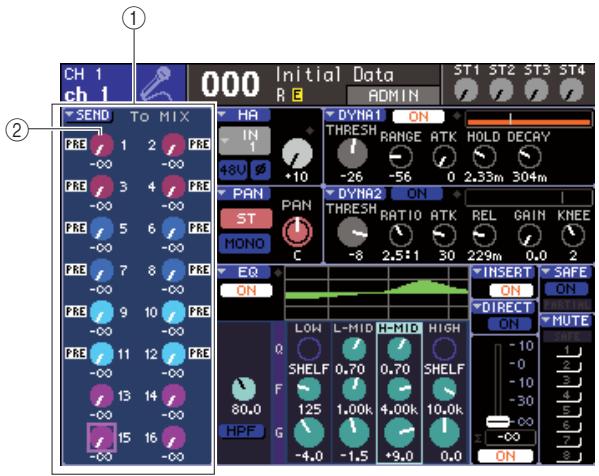Toggle the DIRECT ON button
599x476 pixels.
(x=509, y=324)
